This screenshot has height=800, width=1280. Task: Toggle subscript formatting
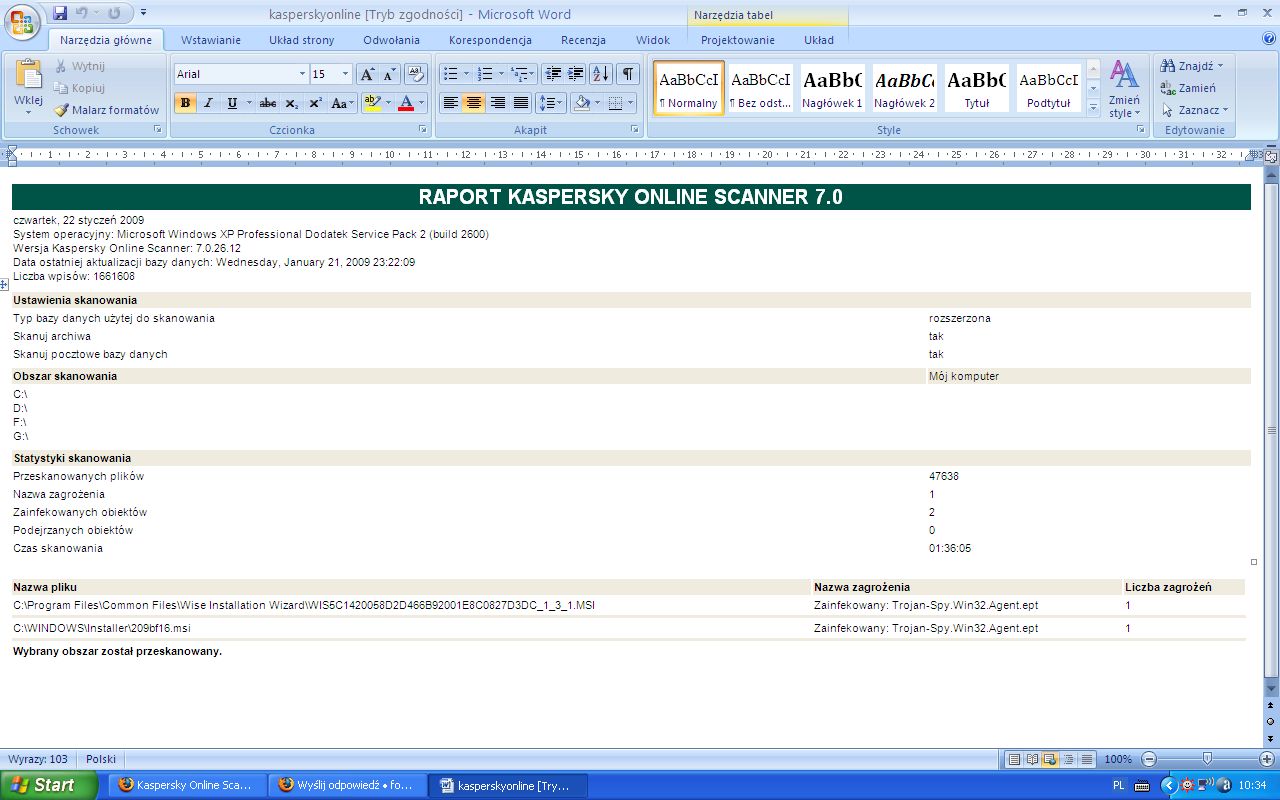[x=291, y=102]
